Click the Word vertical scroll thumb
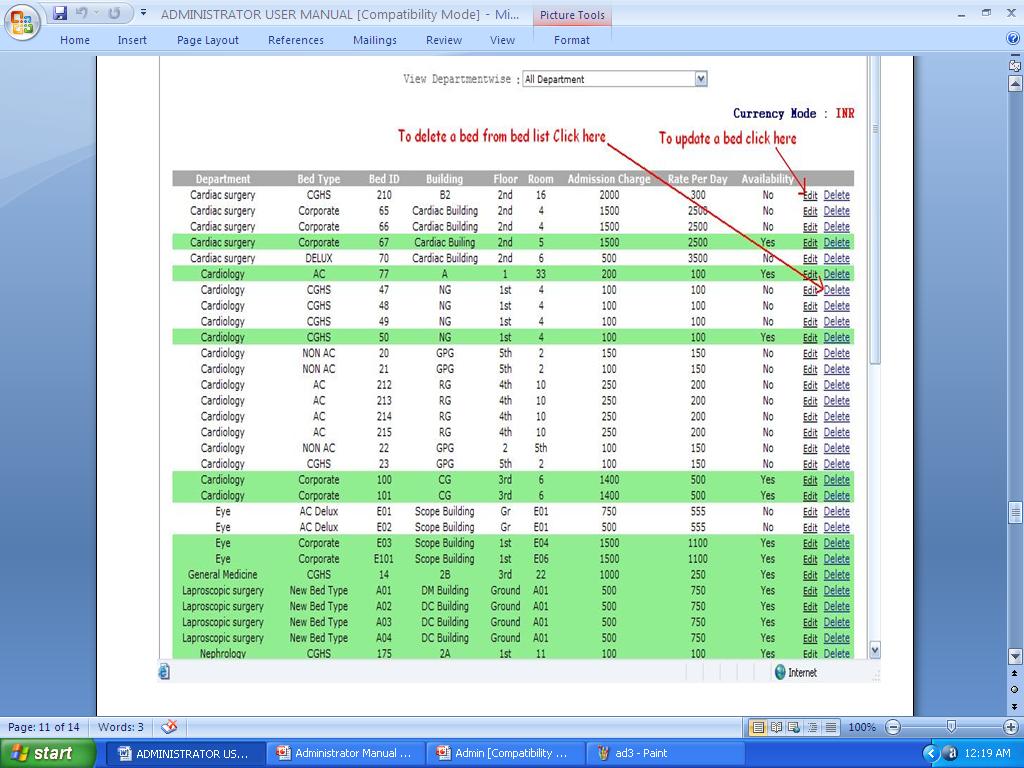1024x768 pixels. pyautogui.click(x=1015, y=512)
